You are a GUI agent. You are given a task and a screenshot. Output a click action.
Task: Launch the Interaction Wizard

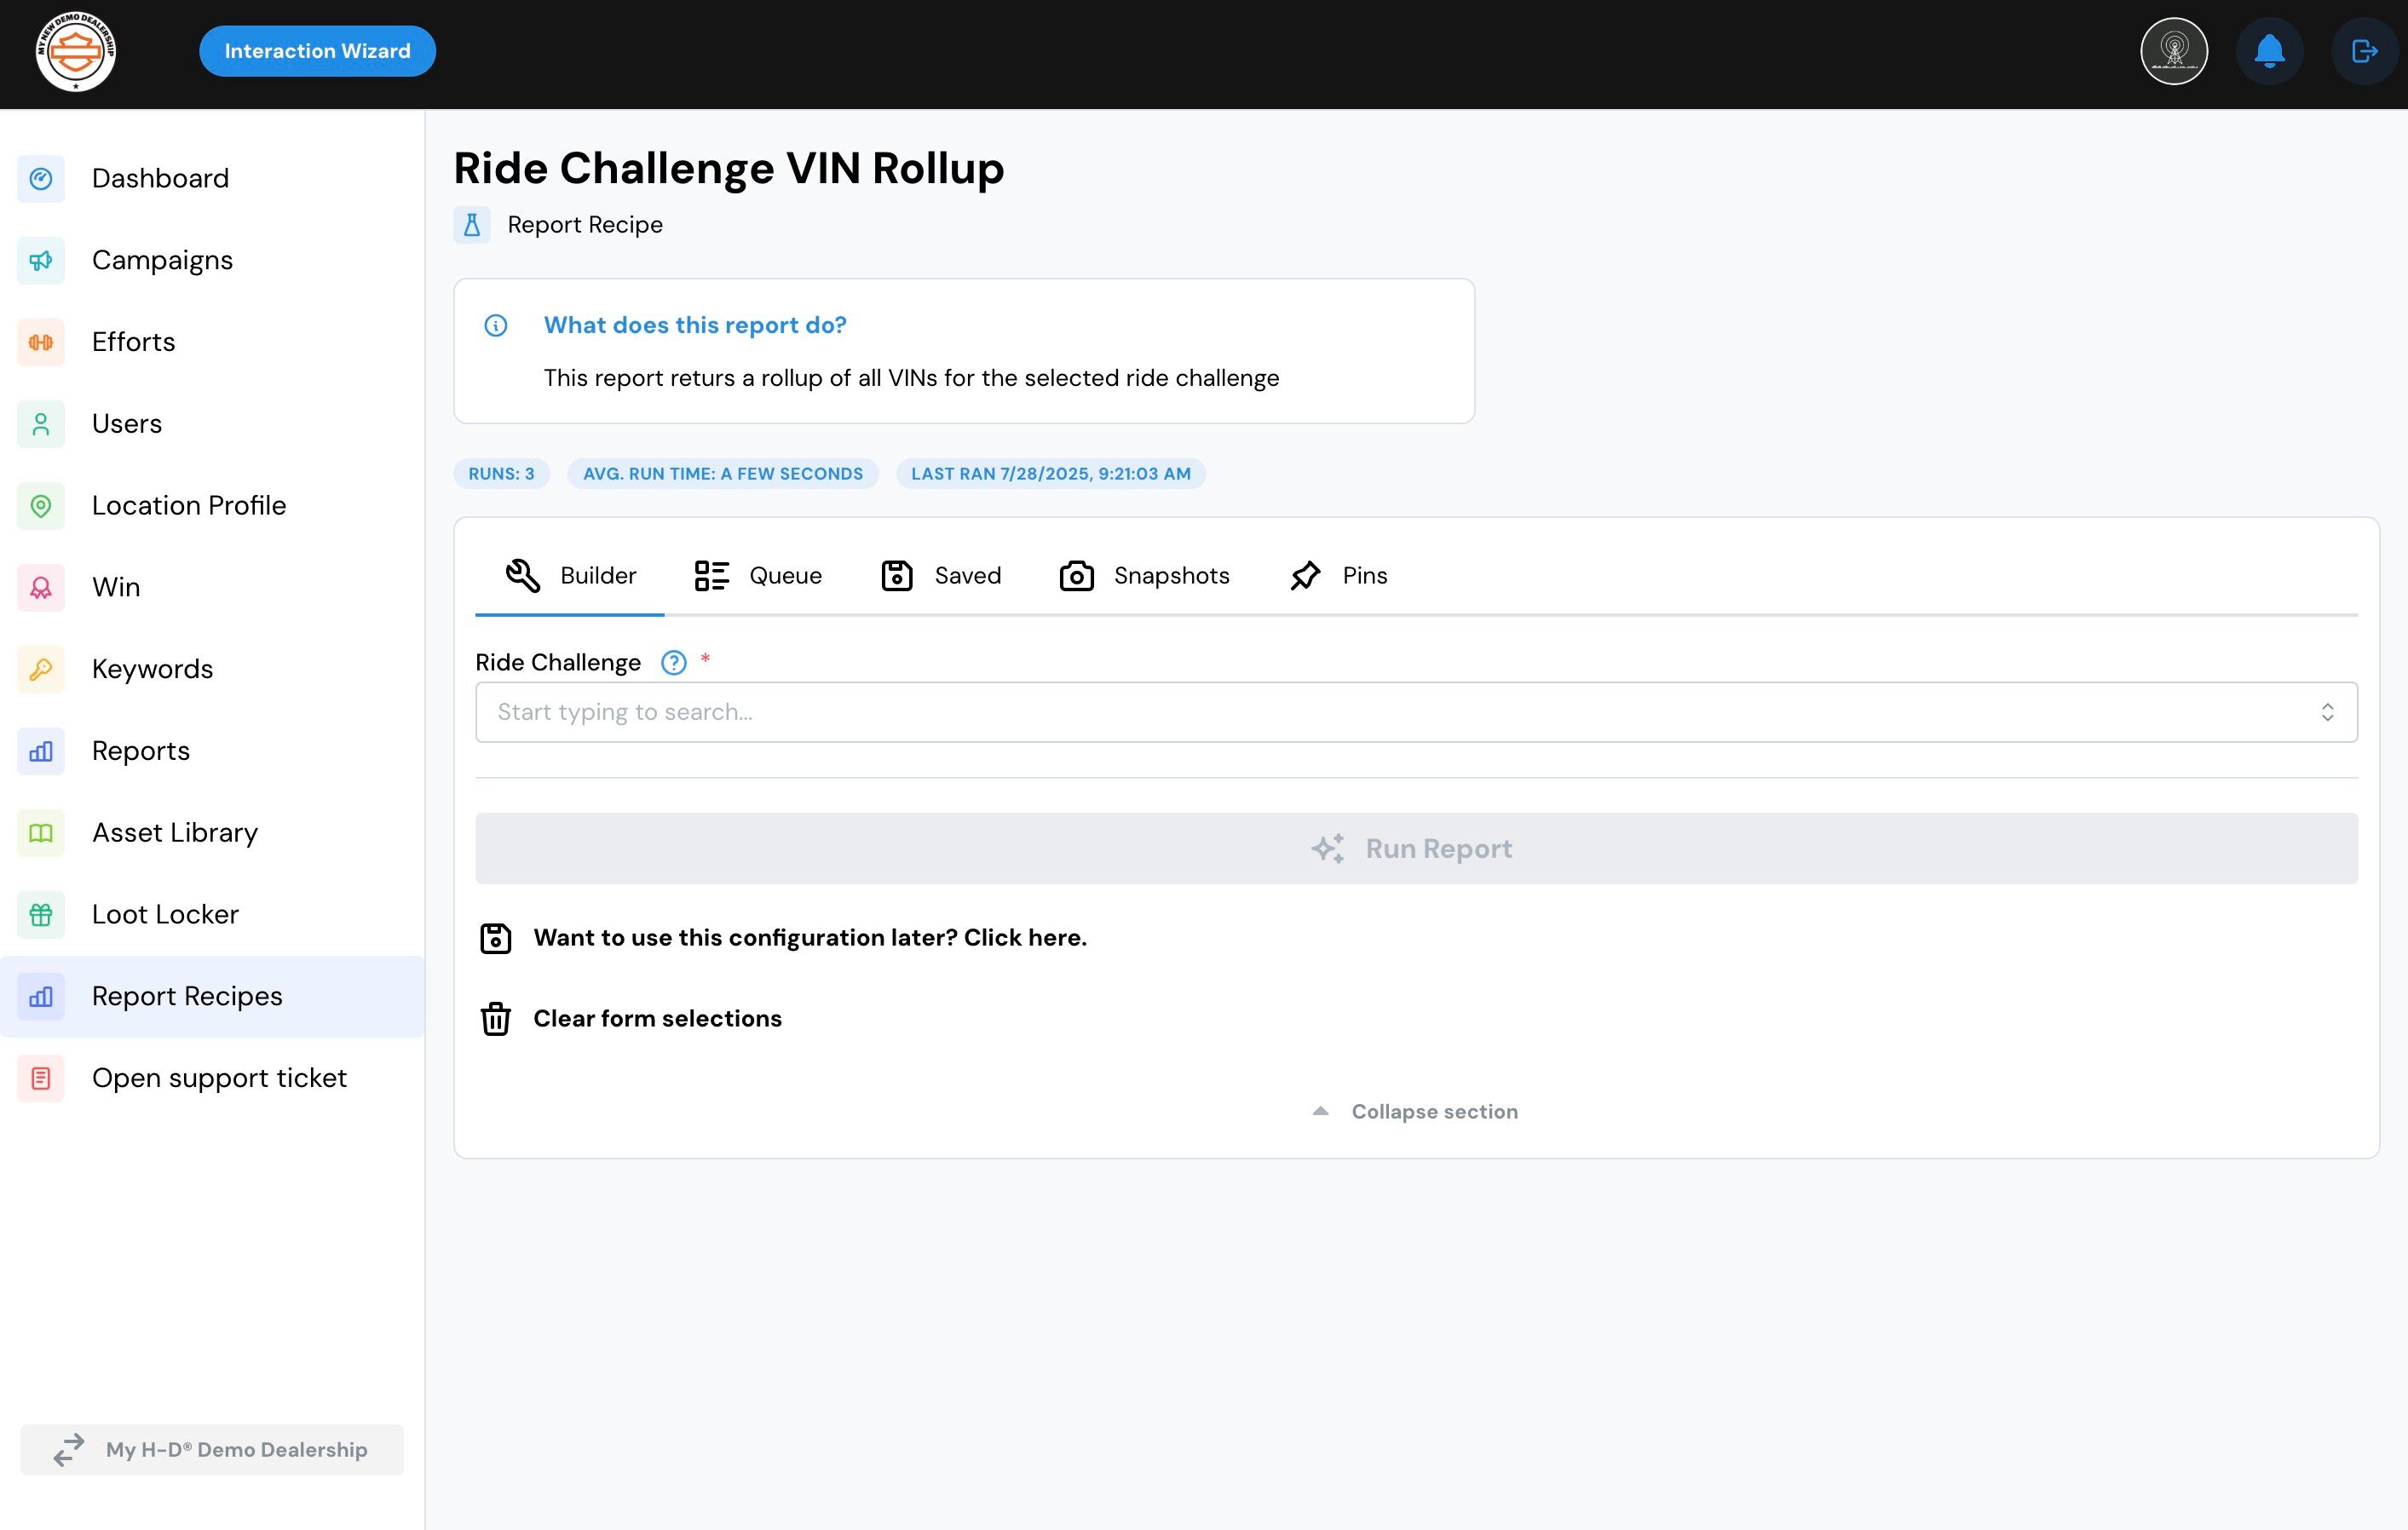317,51
